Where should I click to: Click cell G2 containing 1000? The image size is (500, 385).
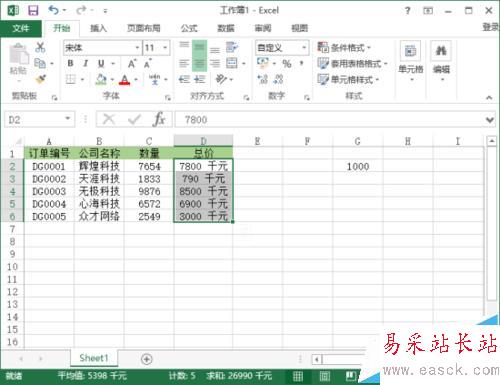(358, 166)
